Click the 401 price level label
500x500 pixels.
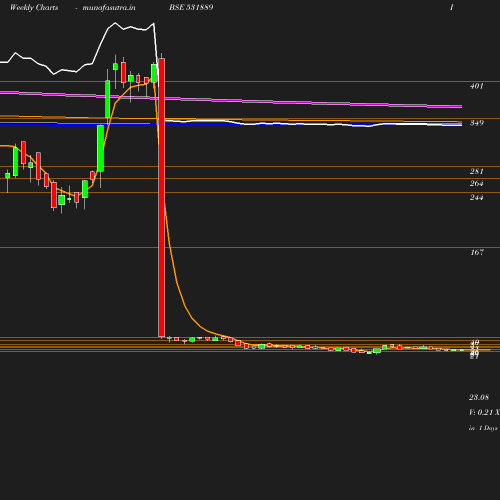[477, 86]
